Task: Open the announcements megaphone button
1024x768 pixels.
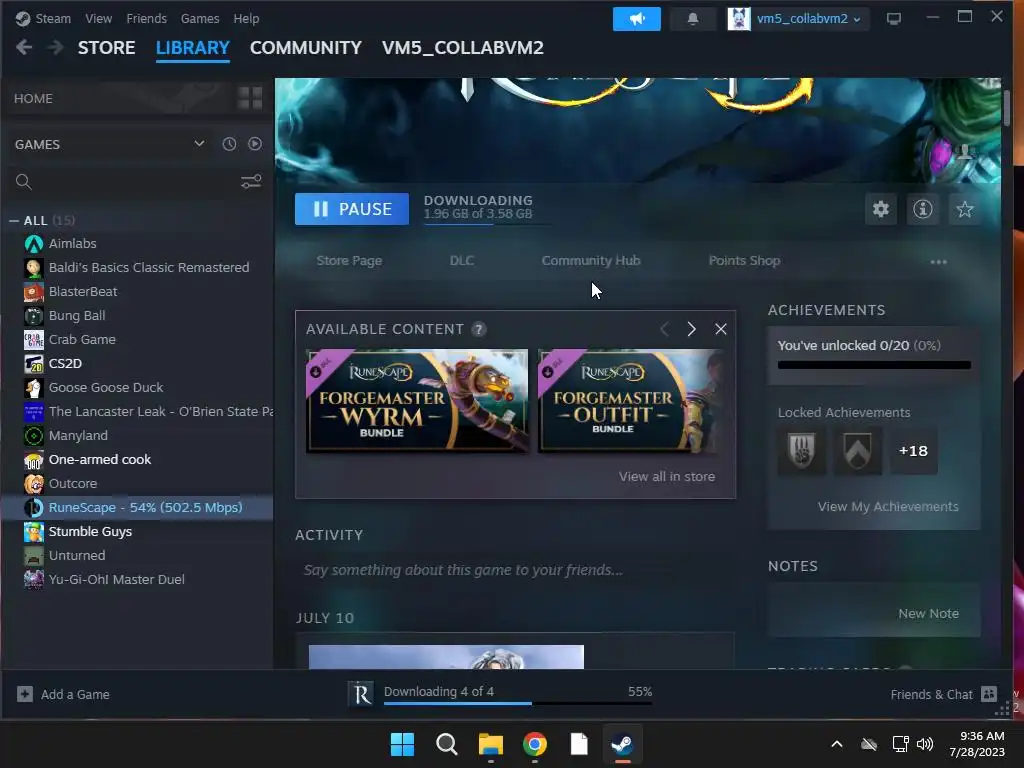Action: click(636, 19)
